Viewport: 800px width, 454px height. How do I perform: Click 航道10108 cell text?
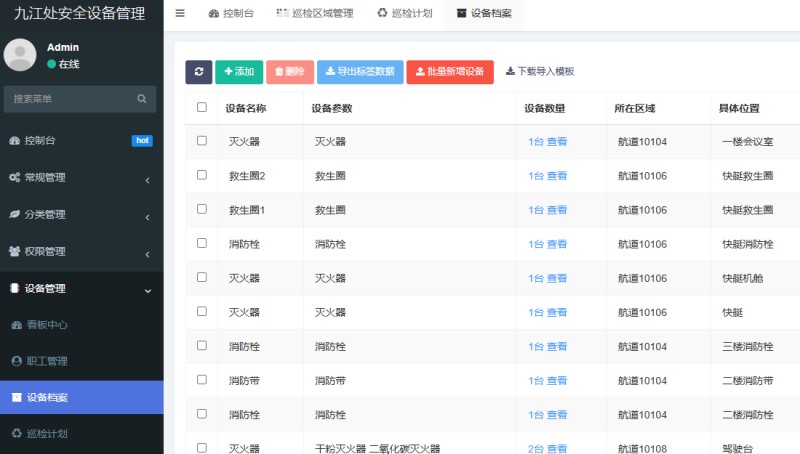(642, 449)
